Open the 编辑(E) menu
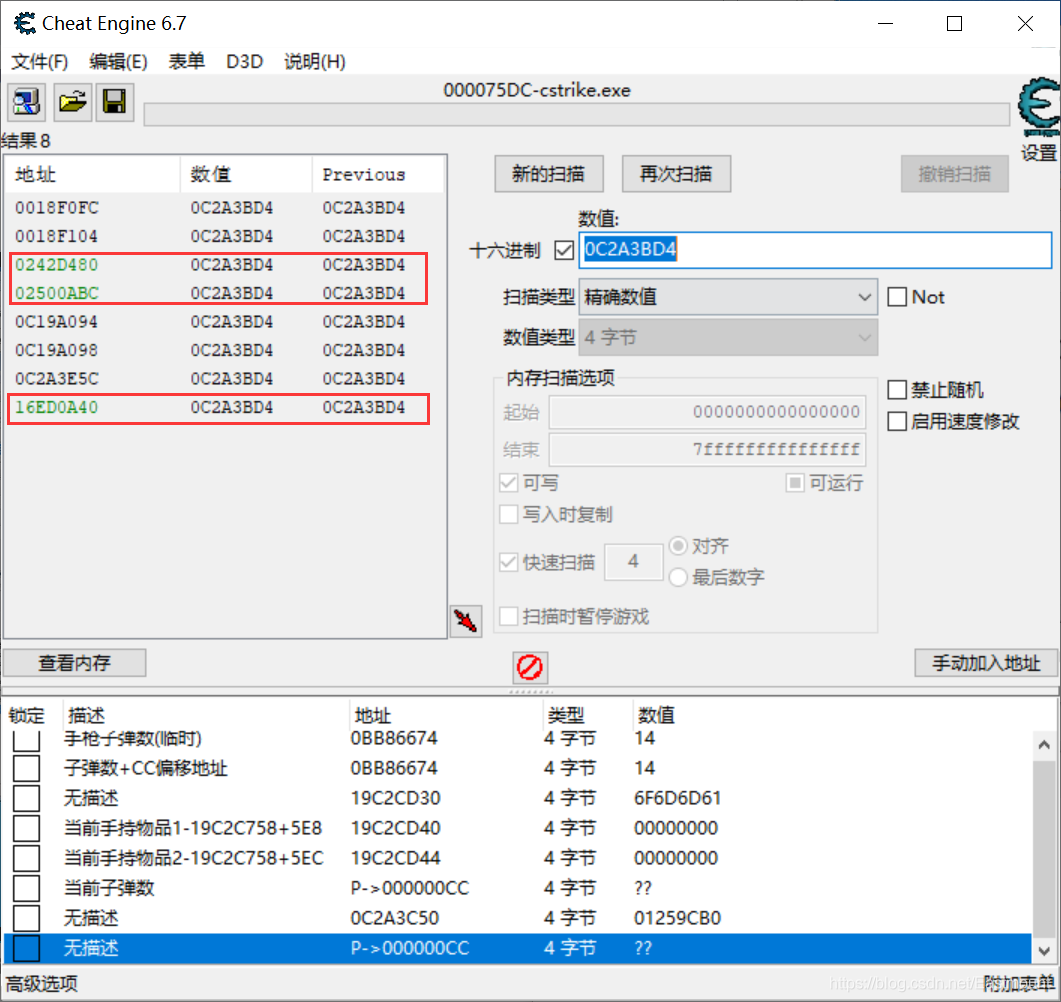Viewport: 1061px width, 1002px height. 118,62
